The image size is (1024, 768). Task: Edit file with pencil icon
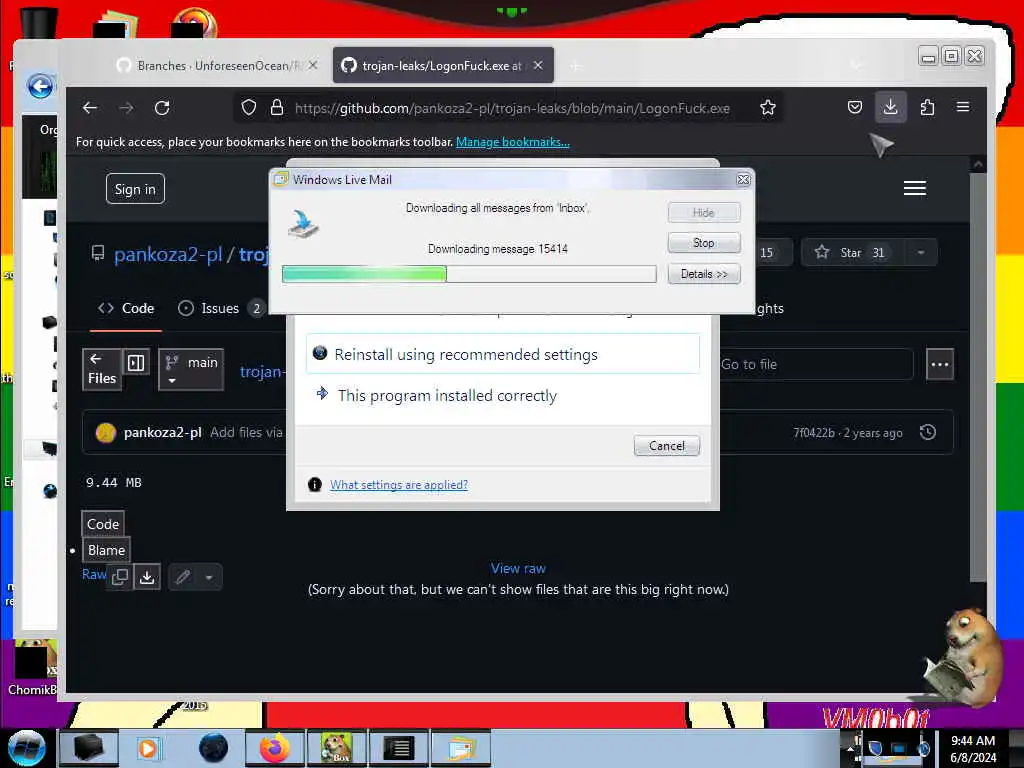point(183,577)
